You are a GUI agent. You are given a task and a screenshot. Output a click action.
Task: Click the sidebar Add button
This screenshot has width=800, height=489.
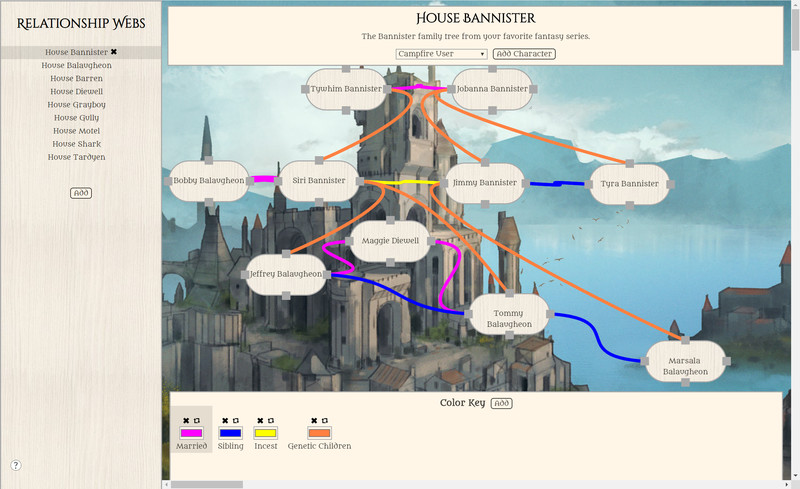pyautogui.click(x=81, y=193)
